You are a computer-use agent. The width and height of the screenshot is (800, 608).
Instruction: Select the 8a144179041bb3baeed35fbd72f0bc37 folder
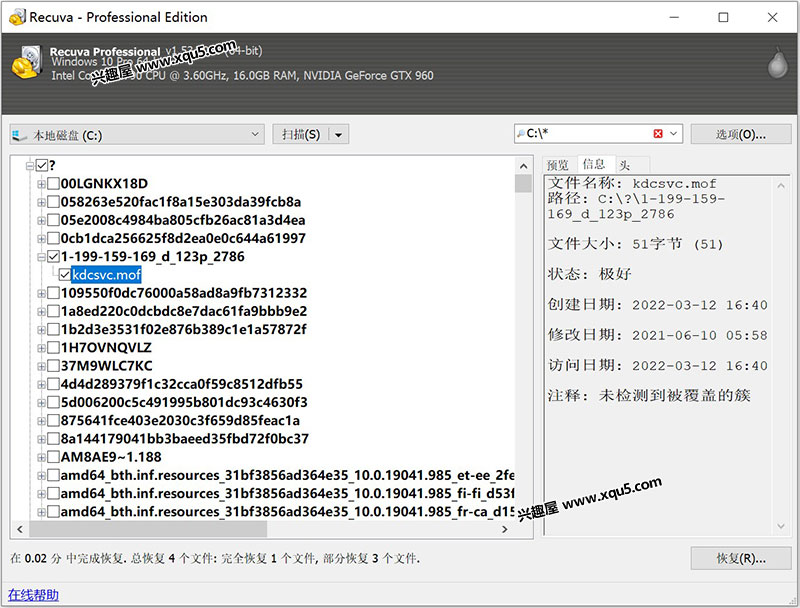[x=185, y=439]
